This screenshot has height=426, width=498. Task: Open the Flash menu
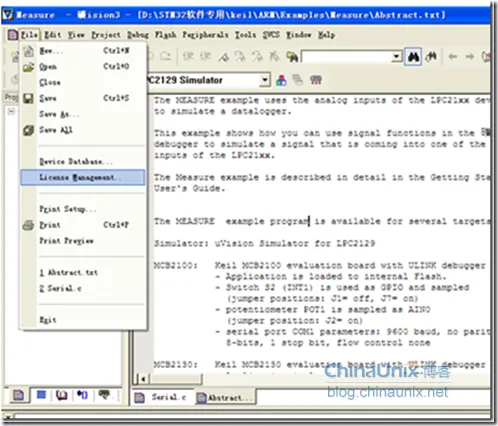pyautogui.click(x=165, y=35)
